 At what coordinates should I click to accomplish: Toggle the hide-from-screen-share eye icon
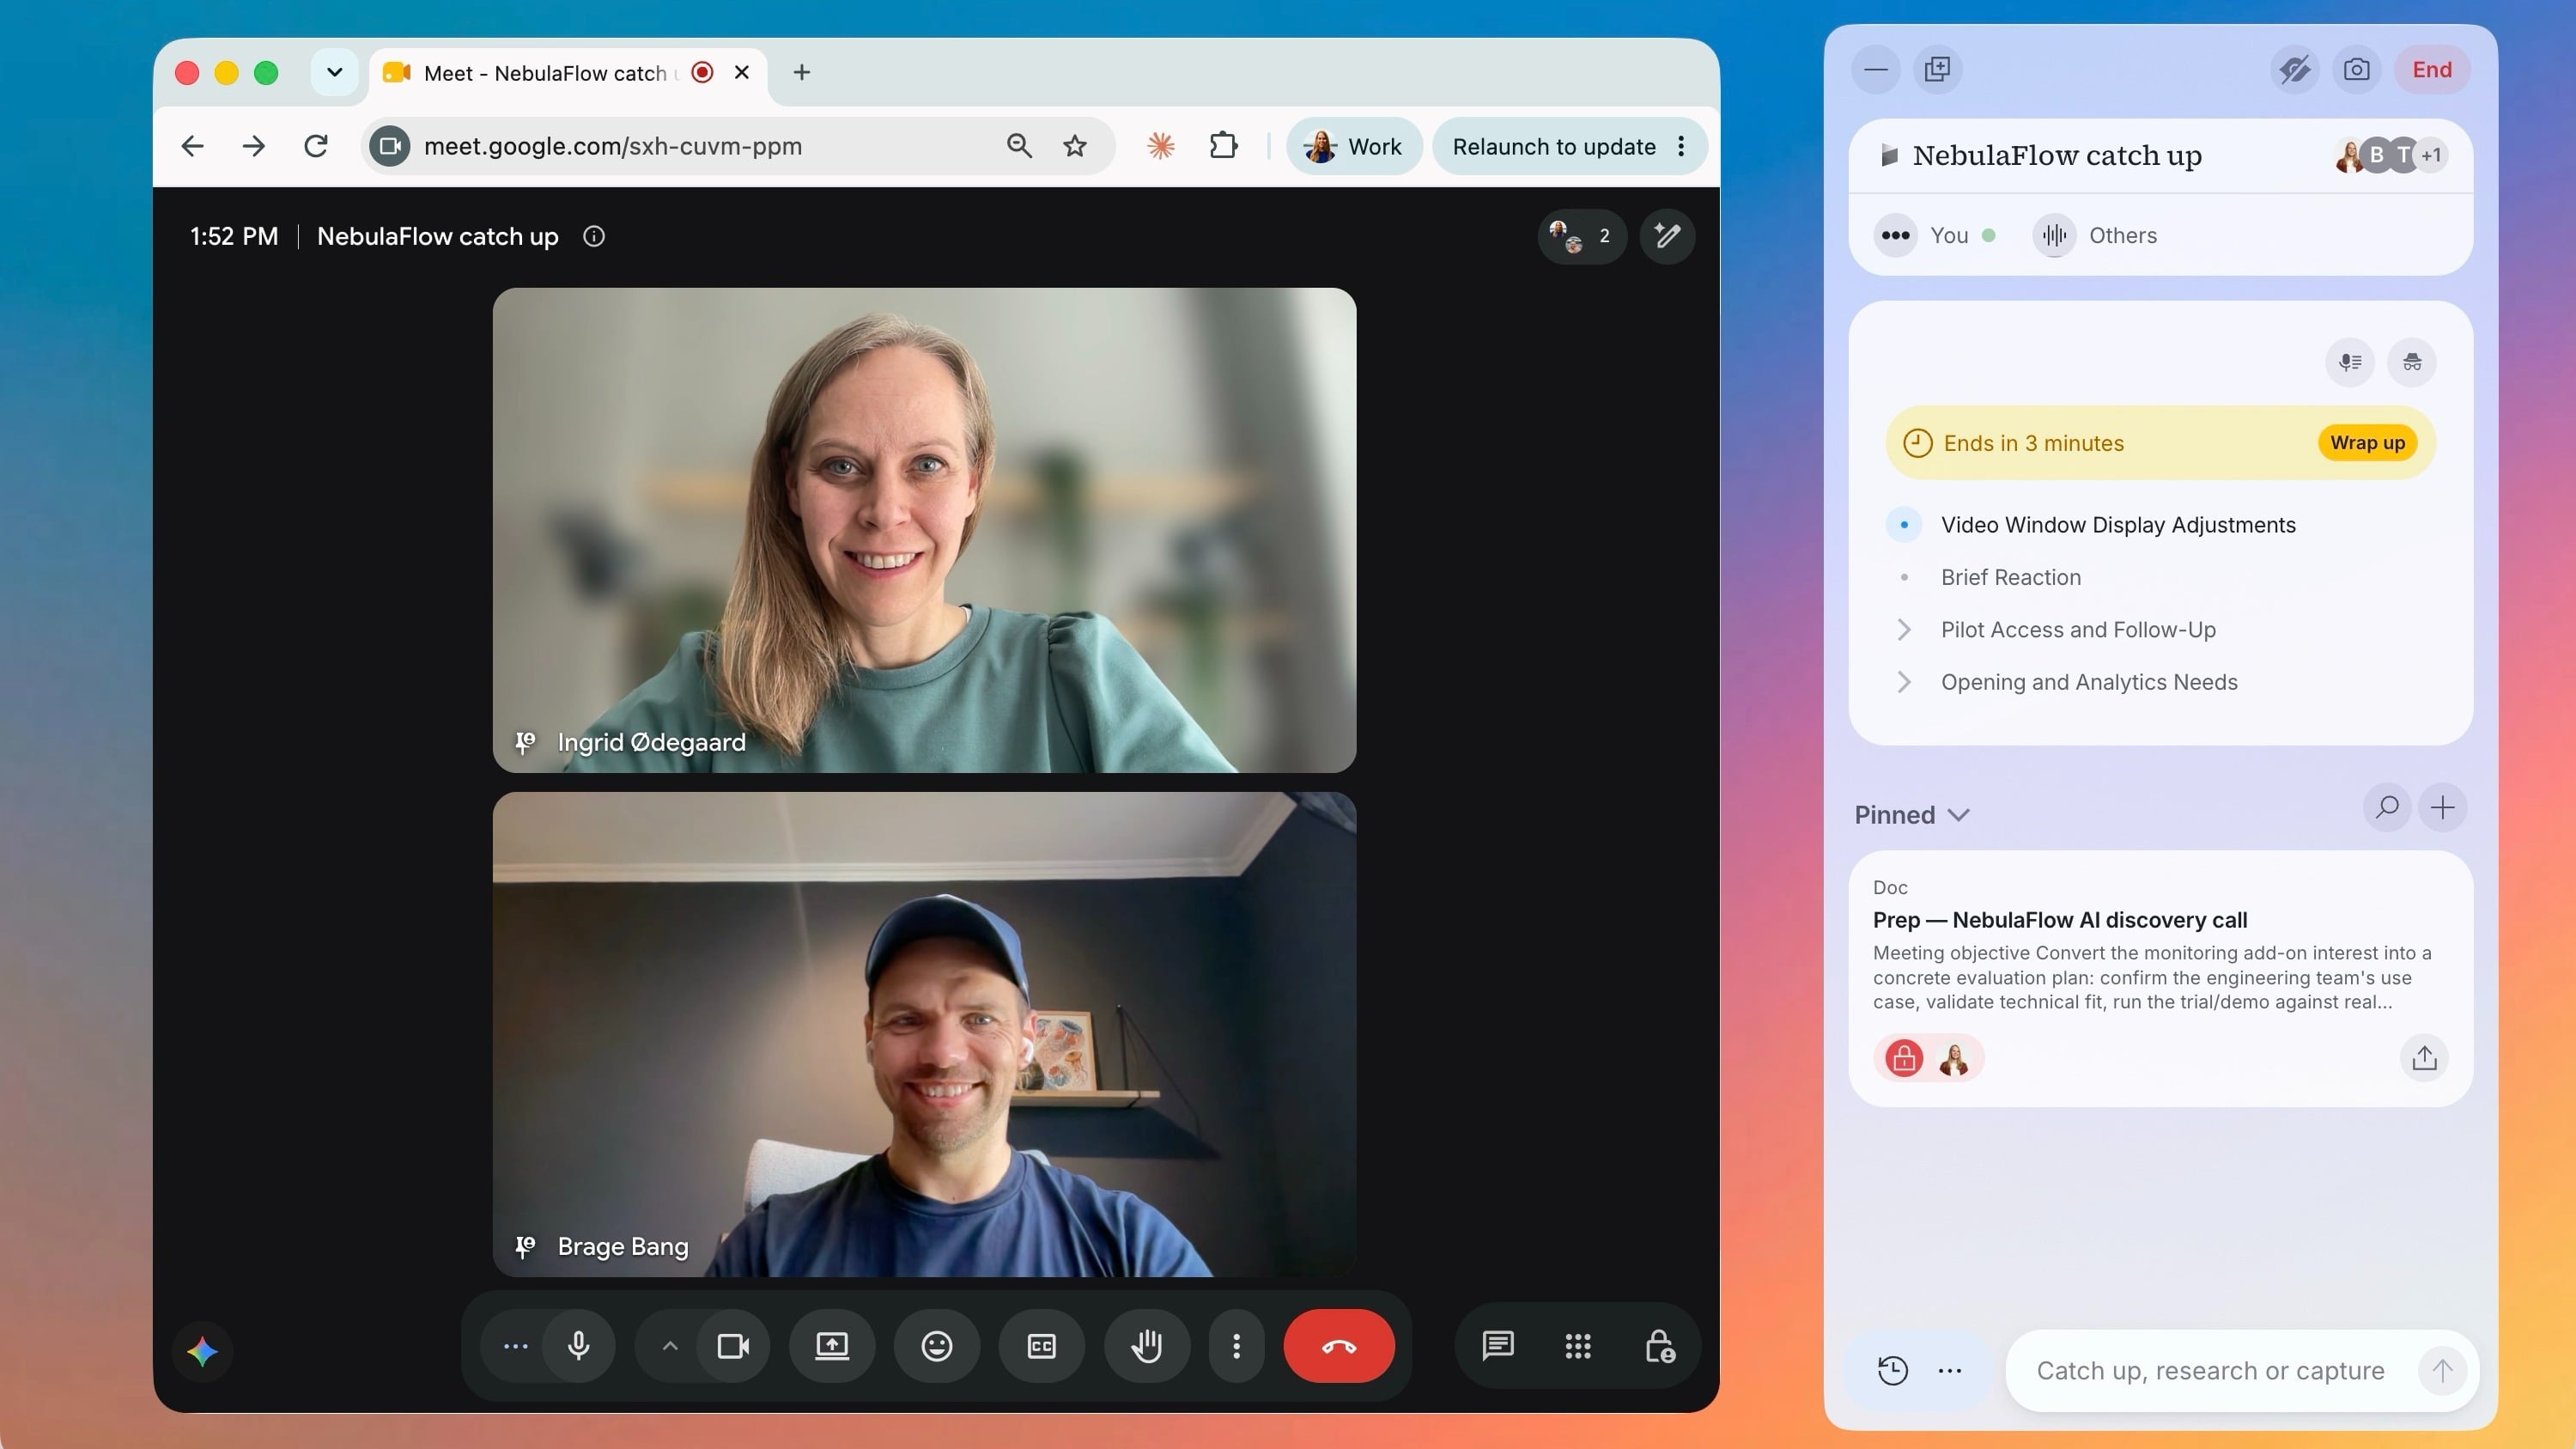[2294, 70]
